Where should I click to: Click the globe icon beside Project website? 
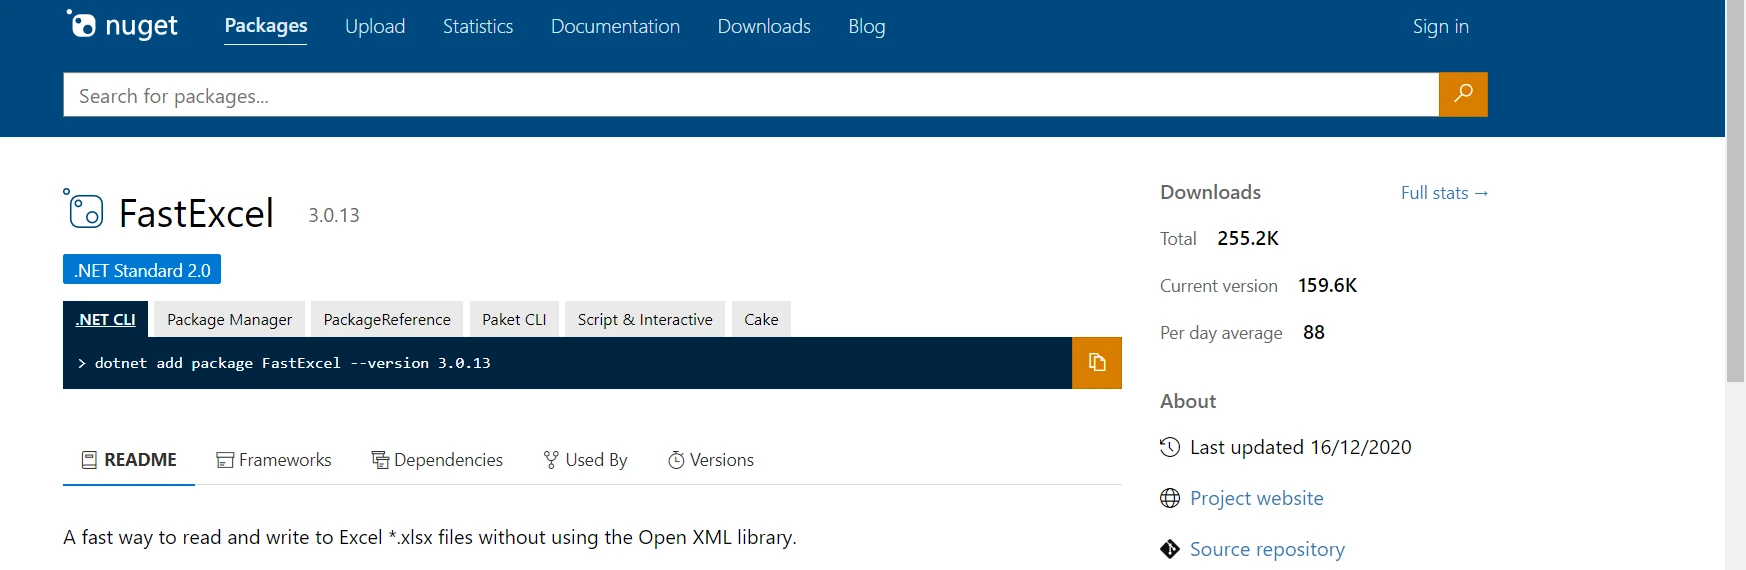[1170, 498]
